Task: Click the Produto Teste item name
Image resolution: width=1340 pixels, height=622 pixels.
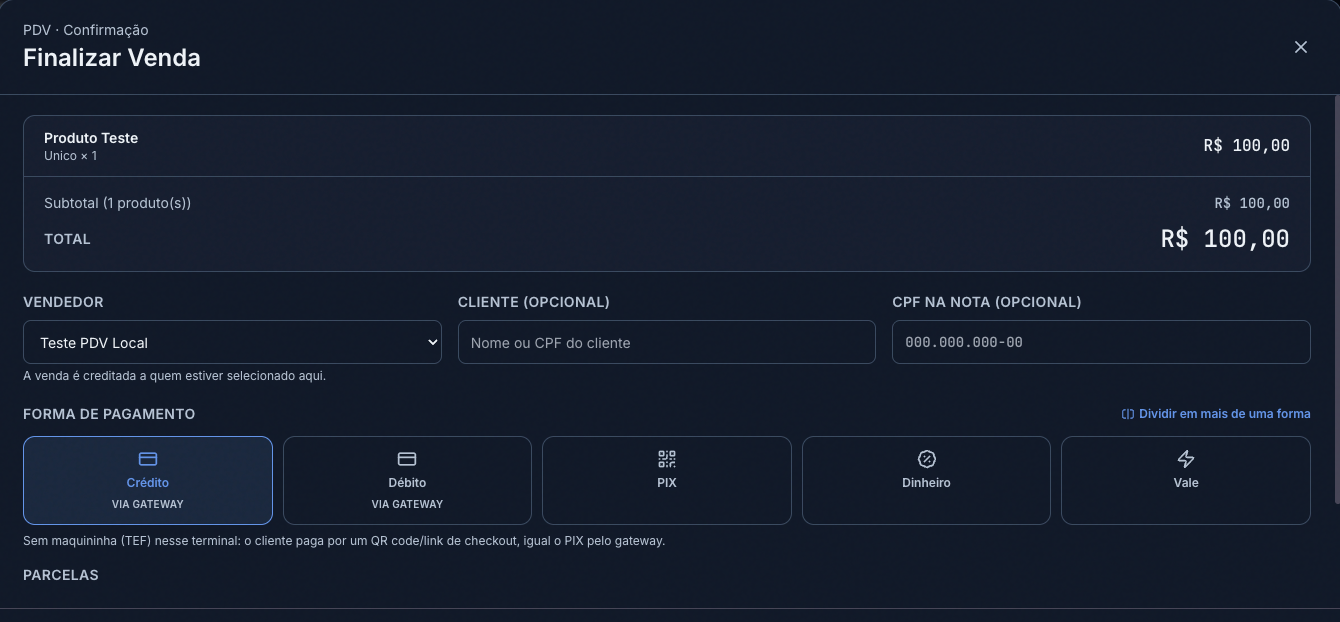Action: [x=91, y=138]
